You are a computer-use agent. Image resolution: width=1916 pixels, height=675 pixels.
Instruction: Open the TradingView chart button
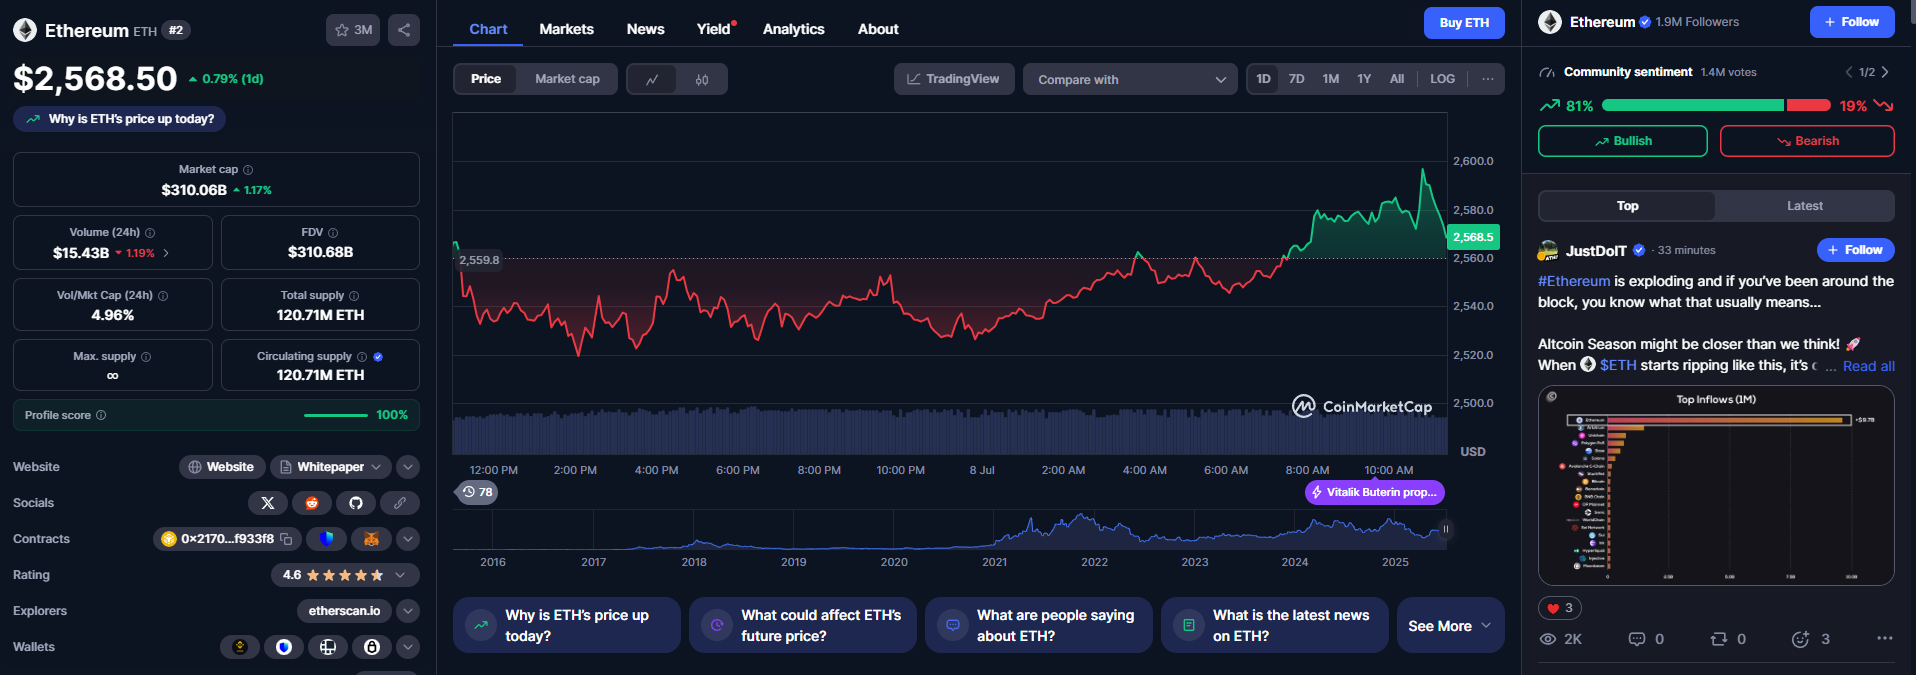[x=954, y=79]
